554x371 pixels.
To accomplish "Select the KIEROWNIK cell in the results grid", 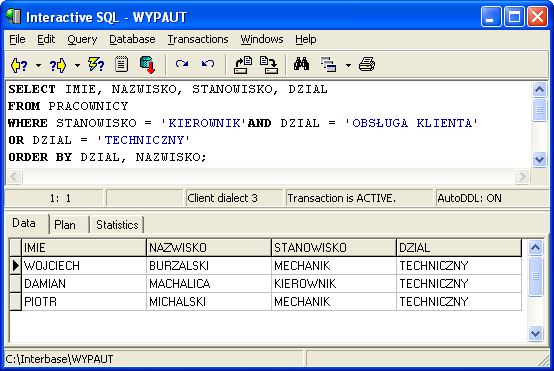I will point(334,284).
